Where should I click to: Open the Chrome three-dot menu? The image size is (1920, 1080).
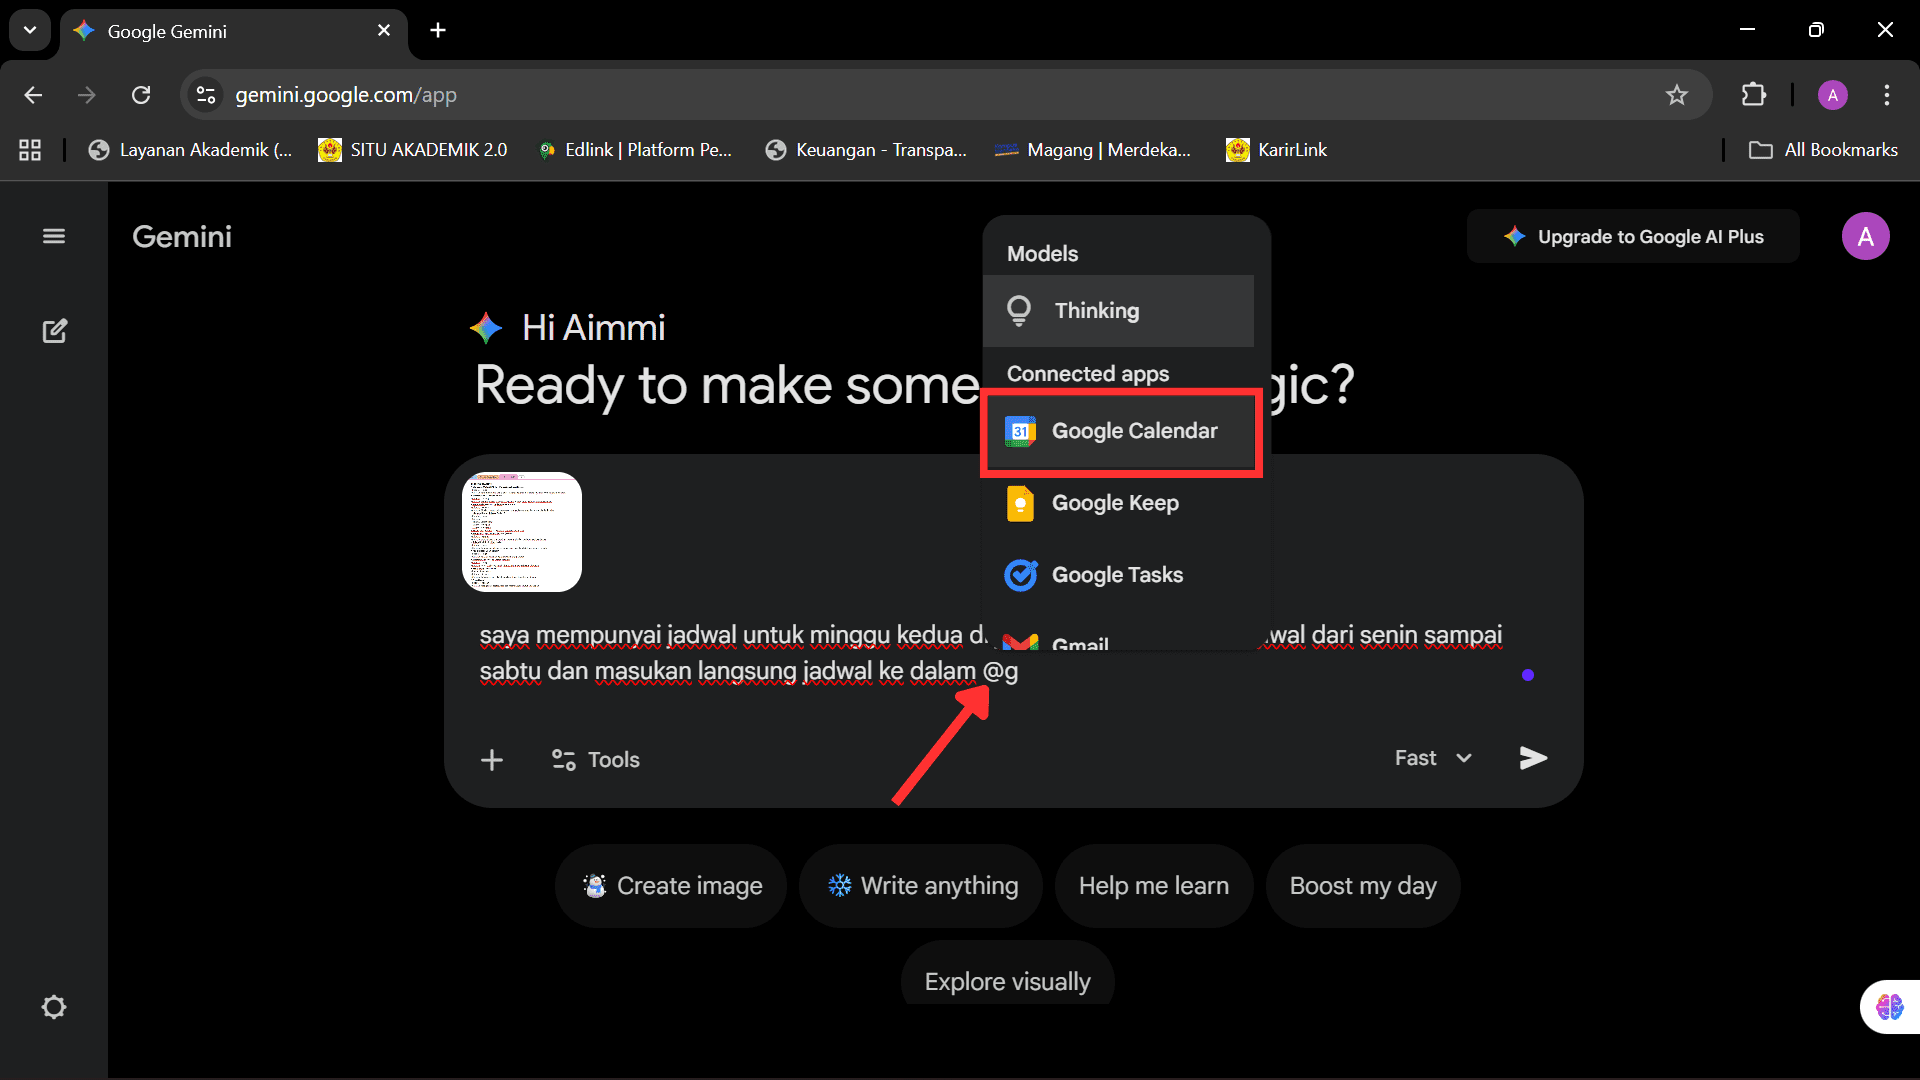point(1887,95)
